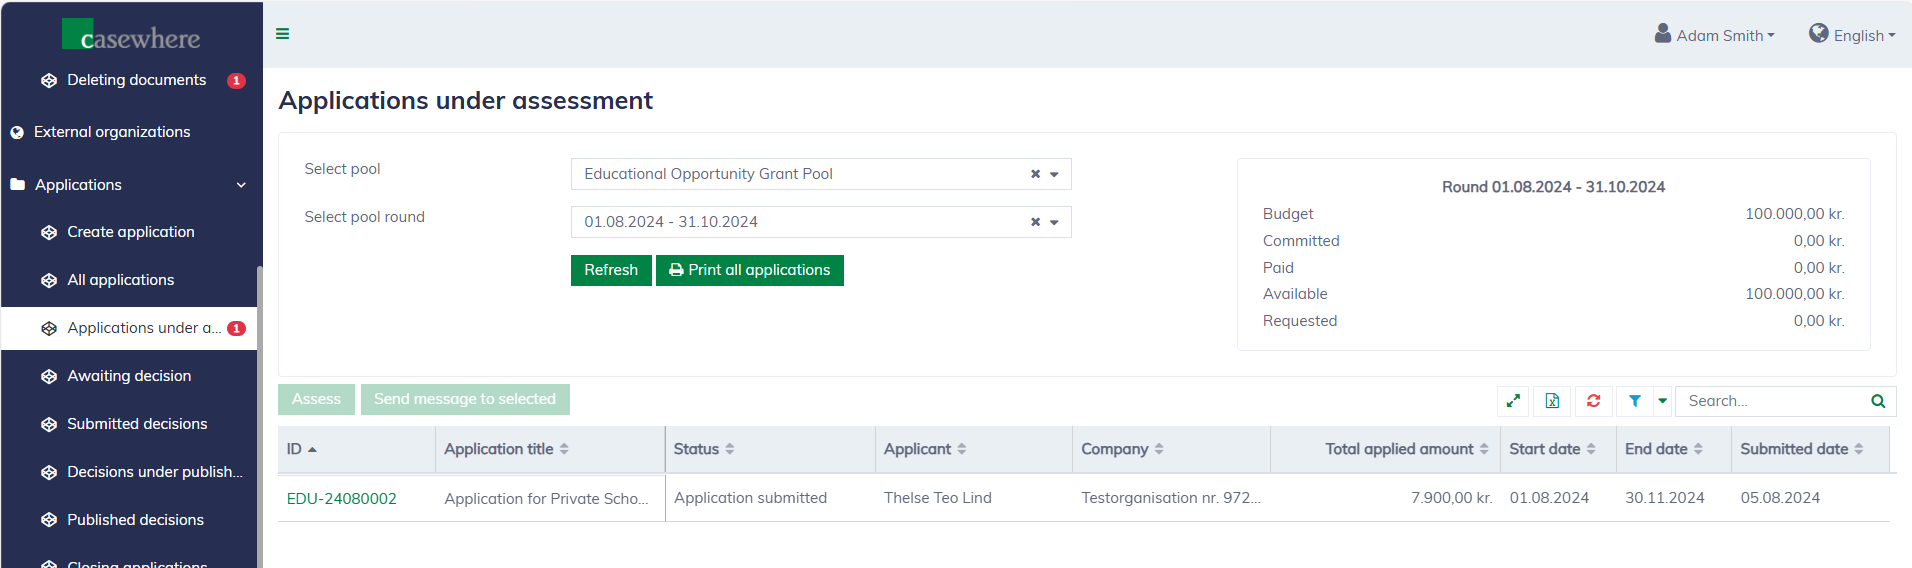The width and height of the screenshot is (1912, 568).
Task: Click the blue filter funnel icon
Action: pyautogui.click(x=1634, y=401)
